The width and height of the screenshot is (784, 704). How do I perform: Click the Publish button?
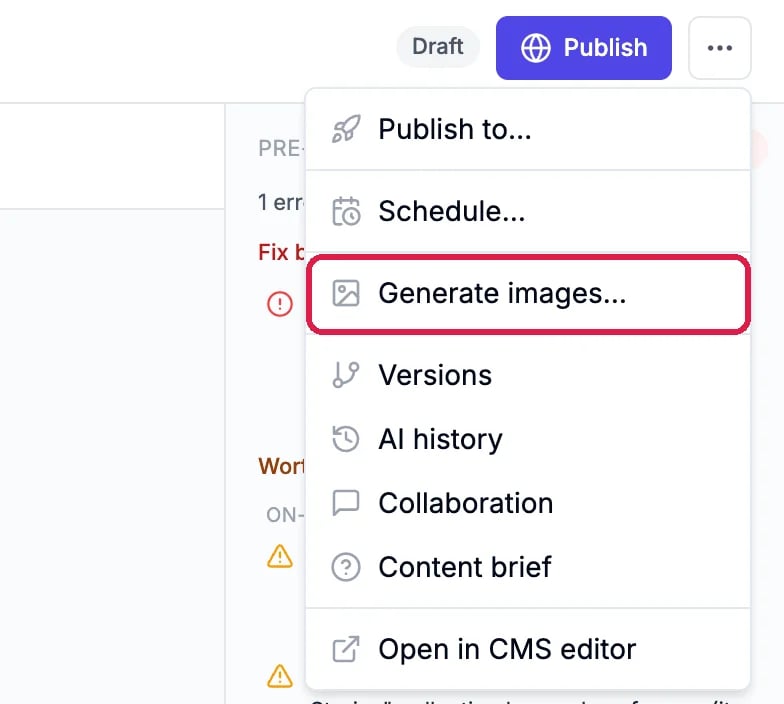(x=584, y=48)
